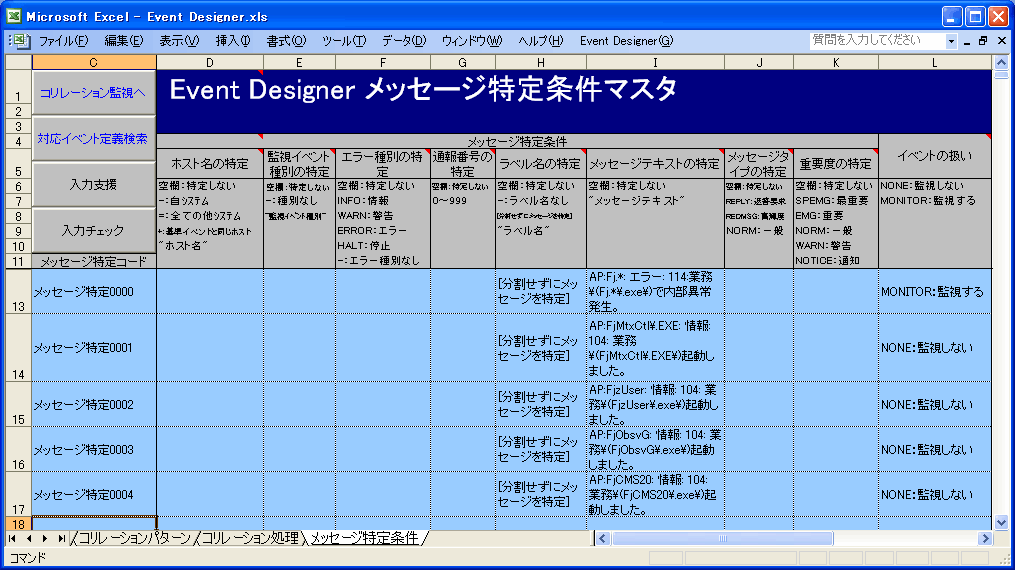Click the 対応イベント定義検索 button
The width and height of the screenshot is (1015, 570).
click(x=93, y=138)
